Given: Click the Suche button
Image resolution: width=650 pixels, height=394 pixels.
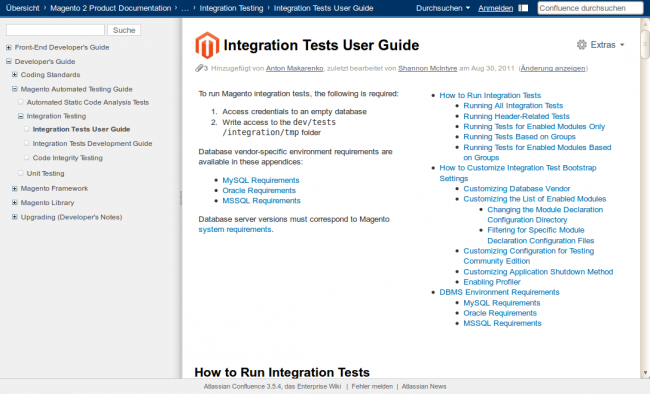Looking at the screenshot, I should pos(124,30).
